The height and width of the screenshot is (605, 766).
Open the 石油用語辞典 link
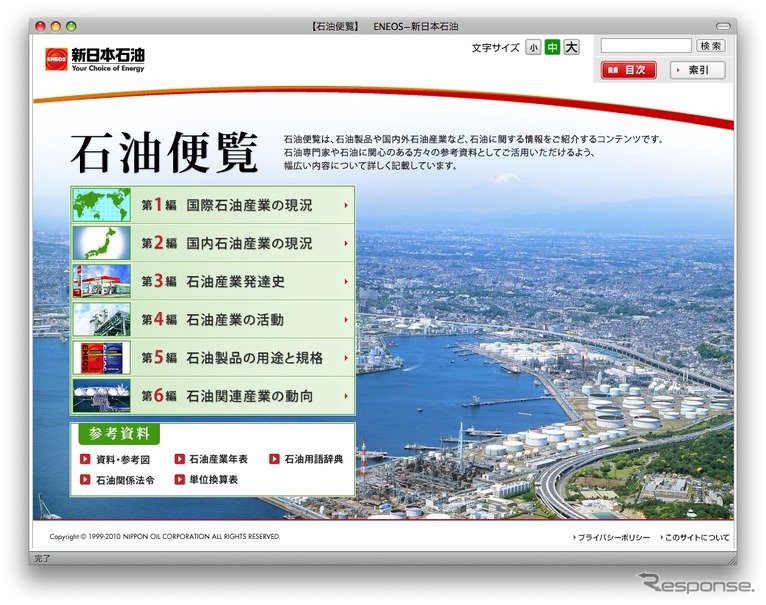(314, 459)
